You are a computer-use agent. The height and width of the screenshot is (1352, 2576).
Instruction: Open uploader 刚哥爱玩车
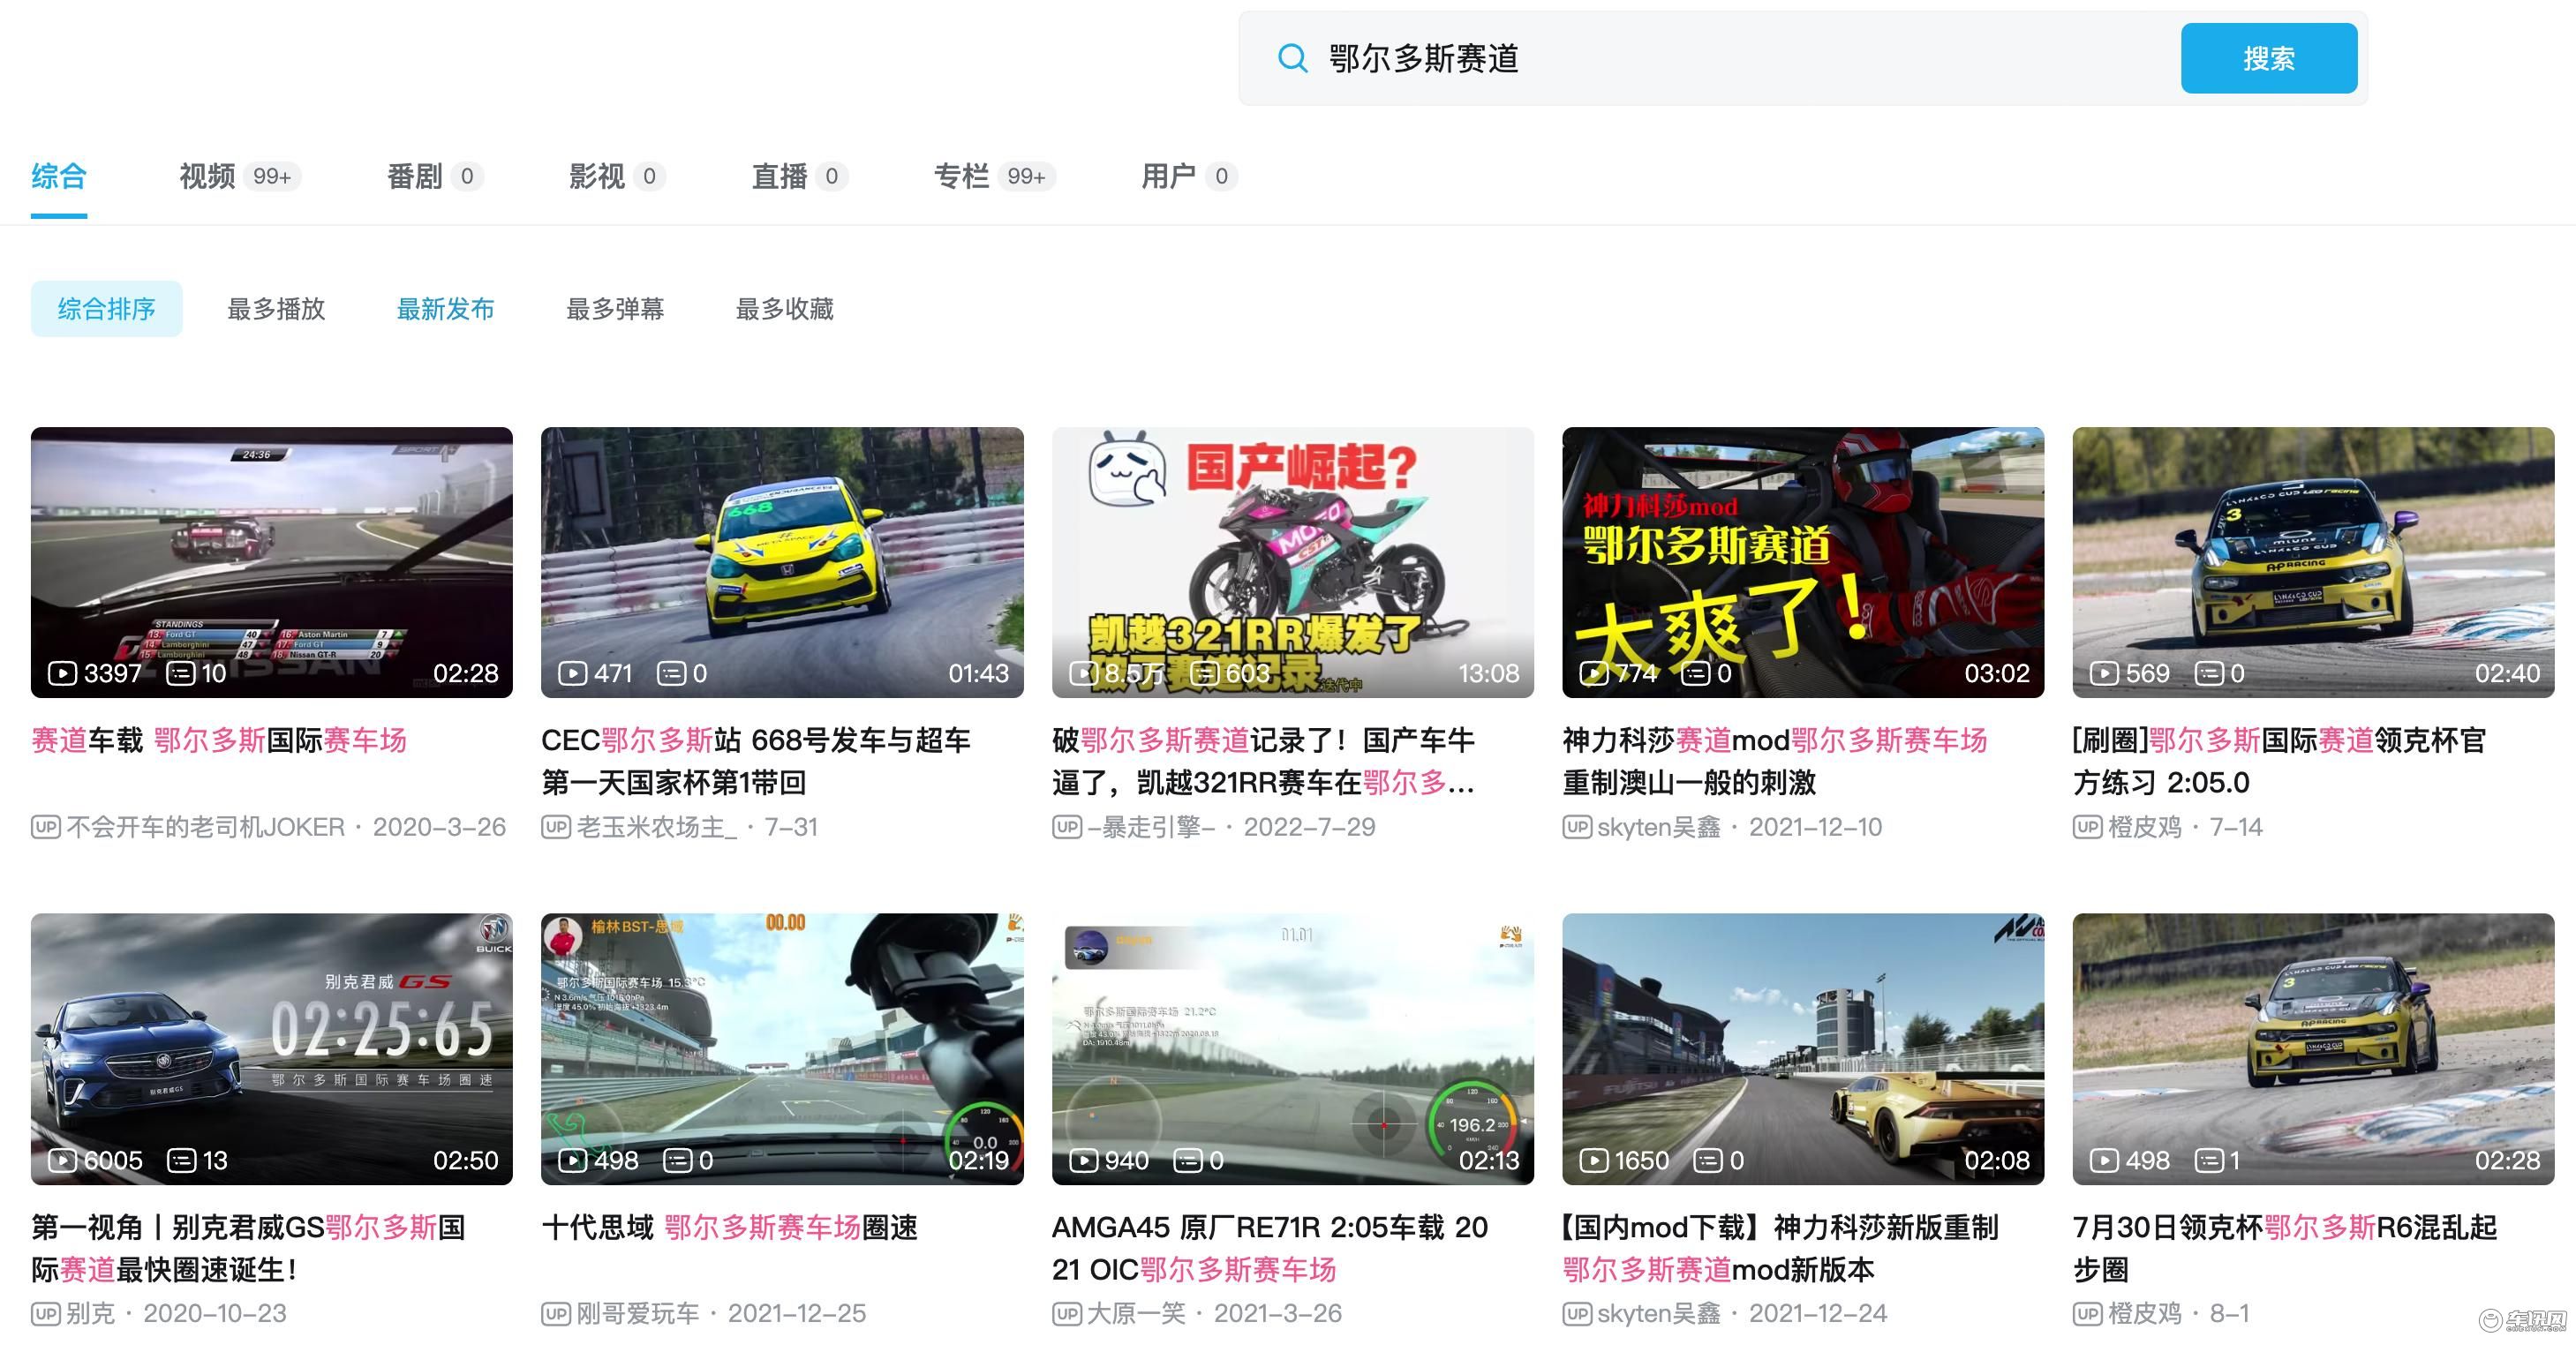tap(638, 1313)
